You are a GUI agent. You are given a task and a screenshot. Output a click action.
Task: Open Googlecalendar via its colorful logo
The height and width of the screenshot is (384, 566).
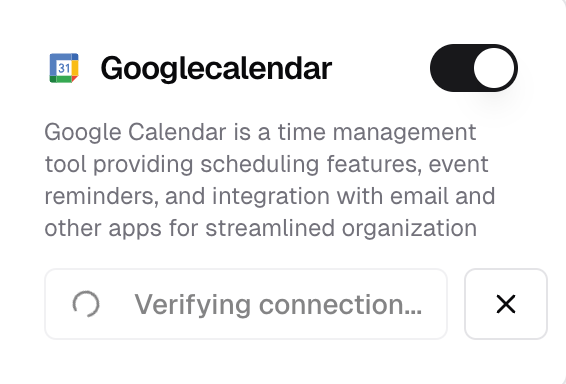[x=64, y=68]
